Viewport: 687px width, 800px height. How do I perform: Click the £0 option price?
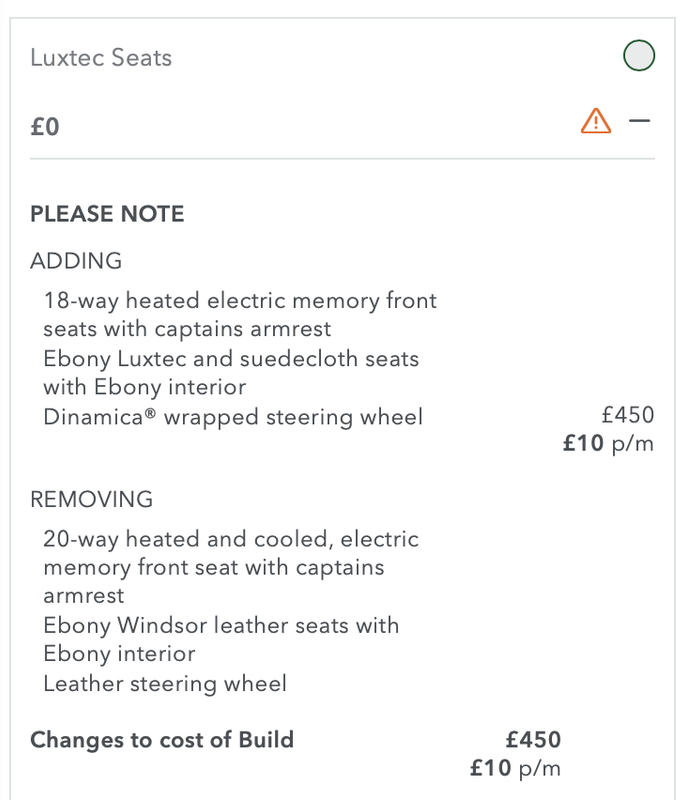45,128
